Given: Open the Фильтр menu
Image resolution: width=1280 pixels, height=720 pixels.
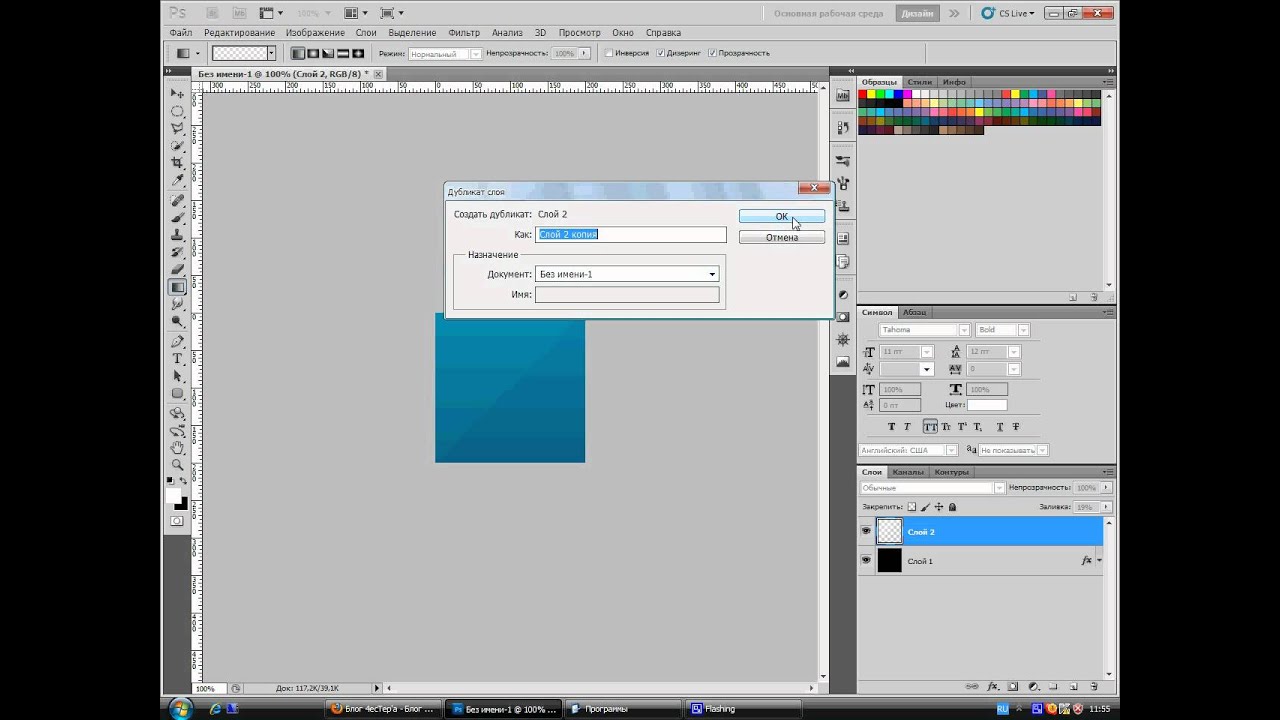Looking at the screenshot, I should click(464, 33).
